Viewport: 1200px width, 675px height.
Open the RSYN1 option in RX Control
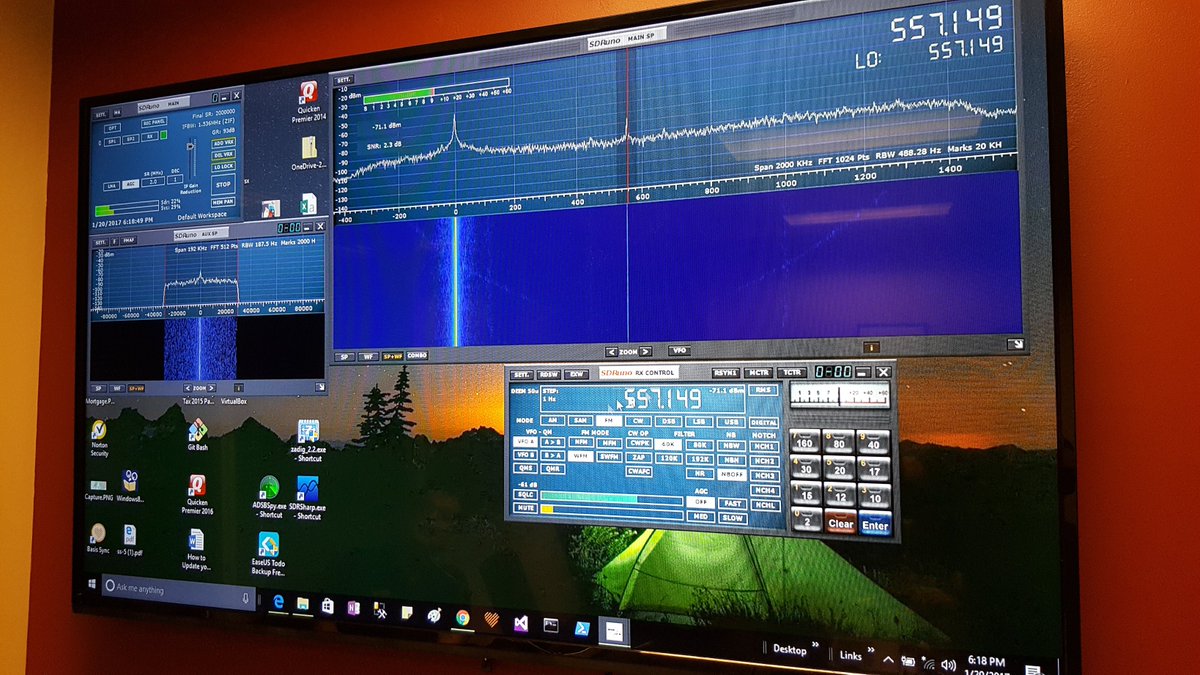(x=726, y=373)
